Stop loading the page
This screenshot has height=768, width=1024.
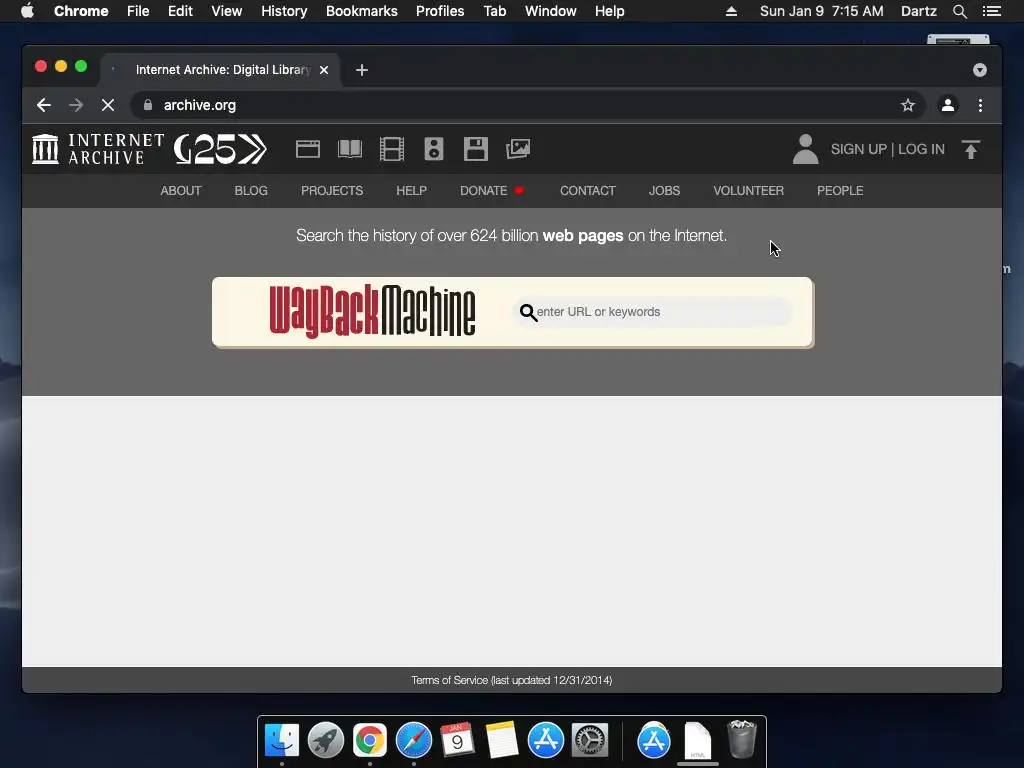click(x=108, y=105)
